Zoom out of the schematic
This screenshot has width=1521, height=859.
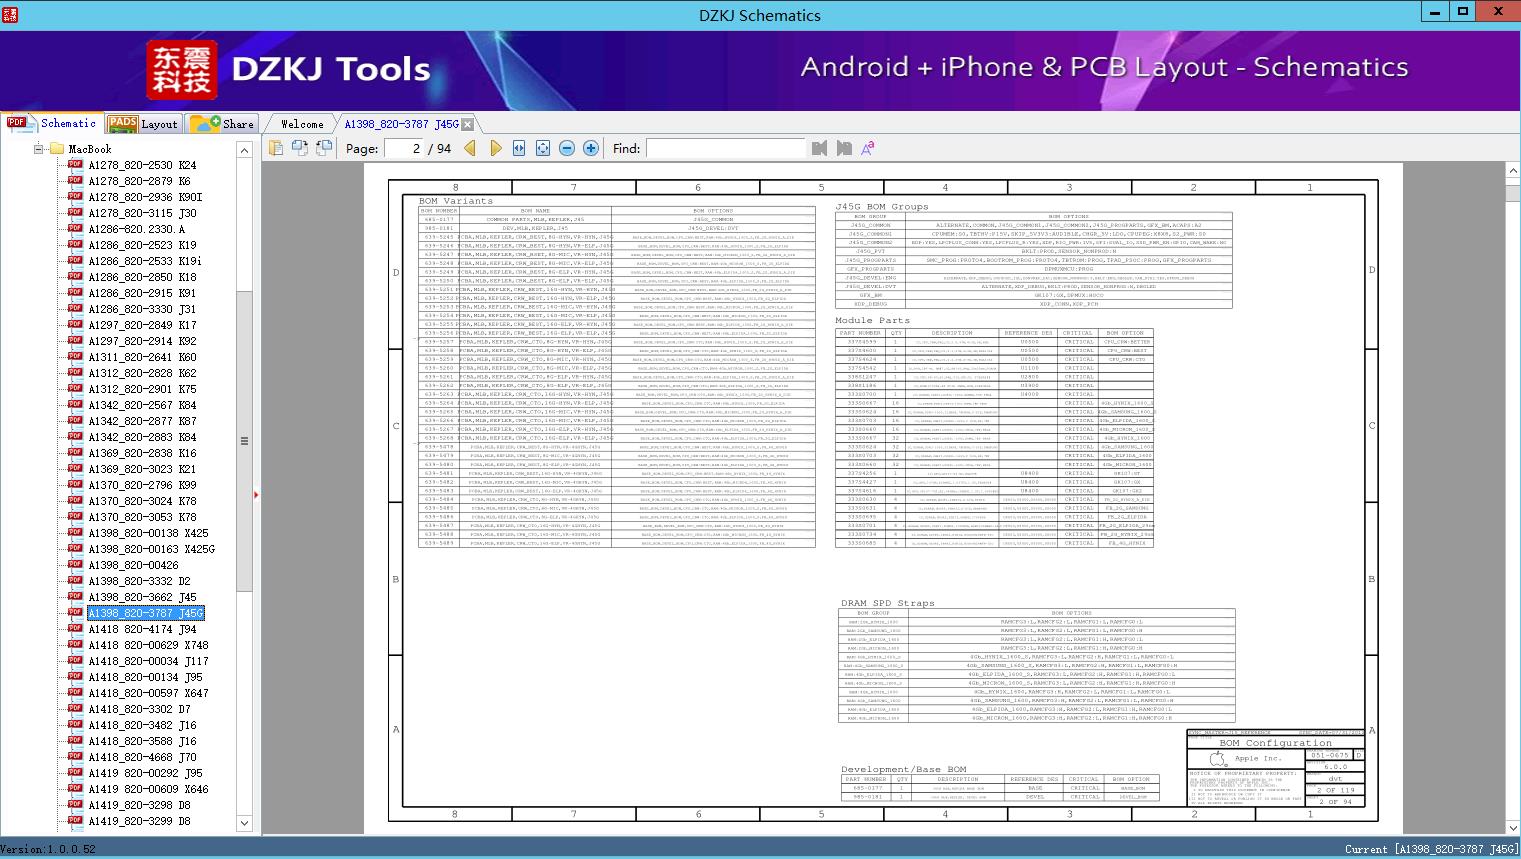pyautogui.click(x=567, y=148)
